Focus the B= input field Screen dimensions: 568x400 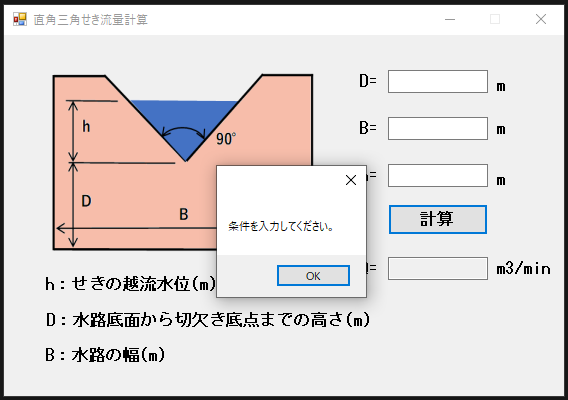[x=438, y=128]
